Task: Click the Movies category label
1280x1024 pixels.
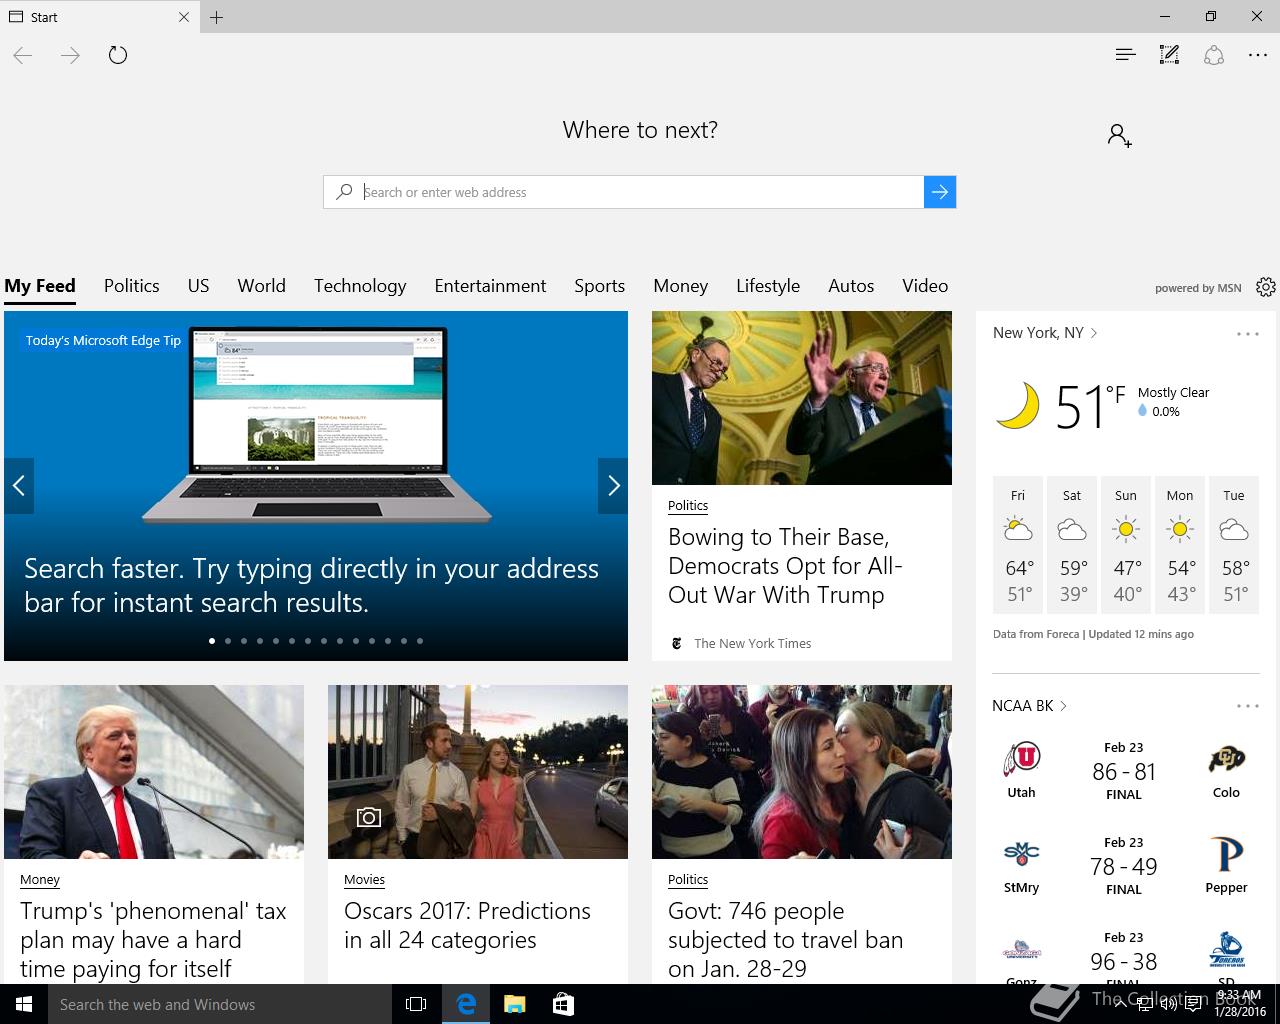Action: point(364,880)
